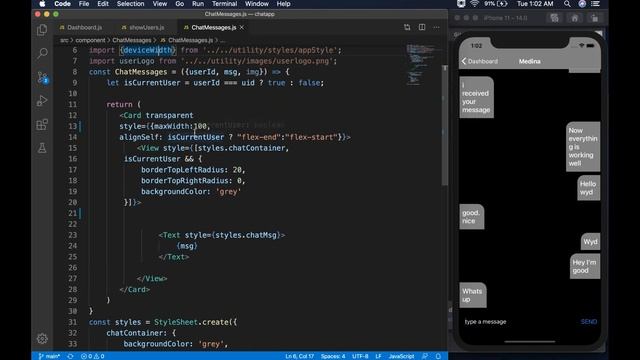Open the Edit menu

(103, 4)
